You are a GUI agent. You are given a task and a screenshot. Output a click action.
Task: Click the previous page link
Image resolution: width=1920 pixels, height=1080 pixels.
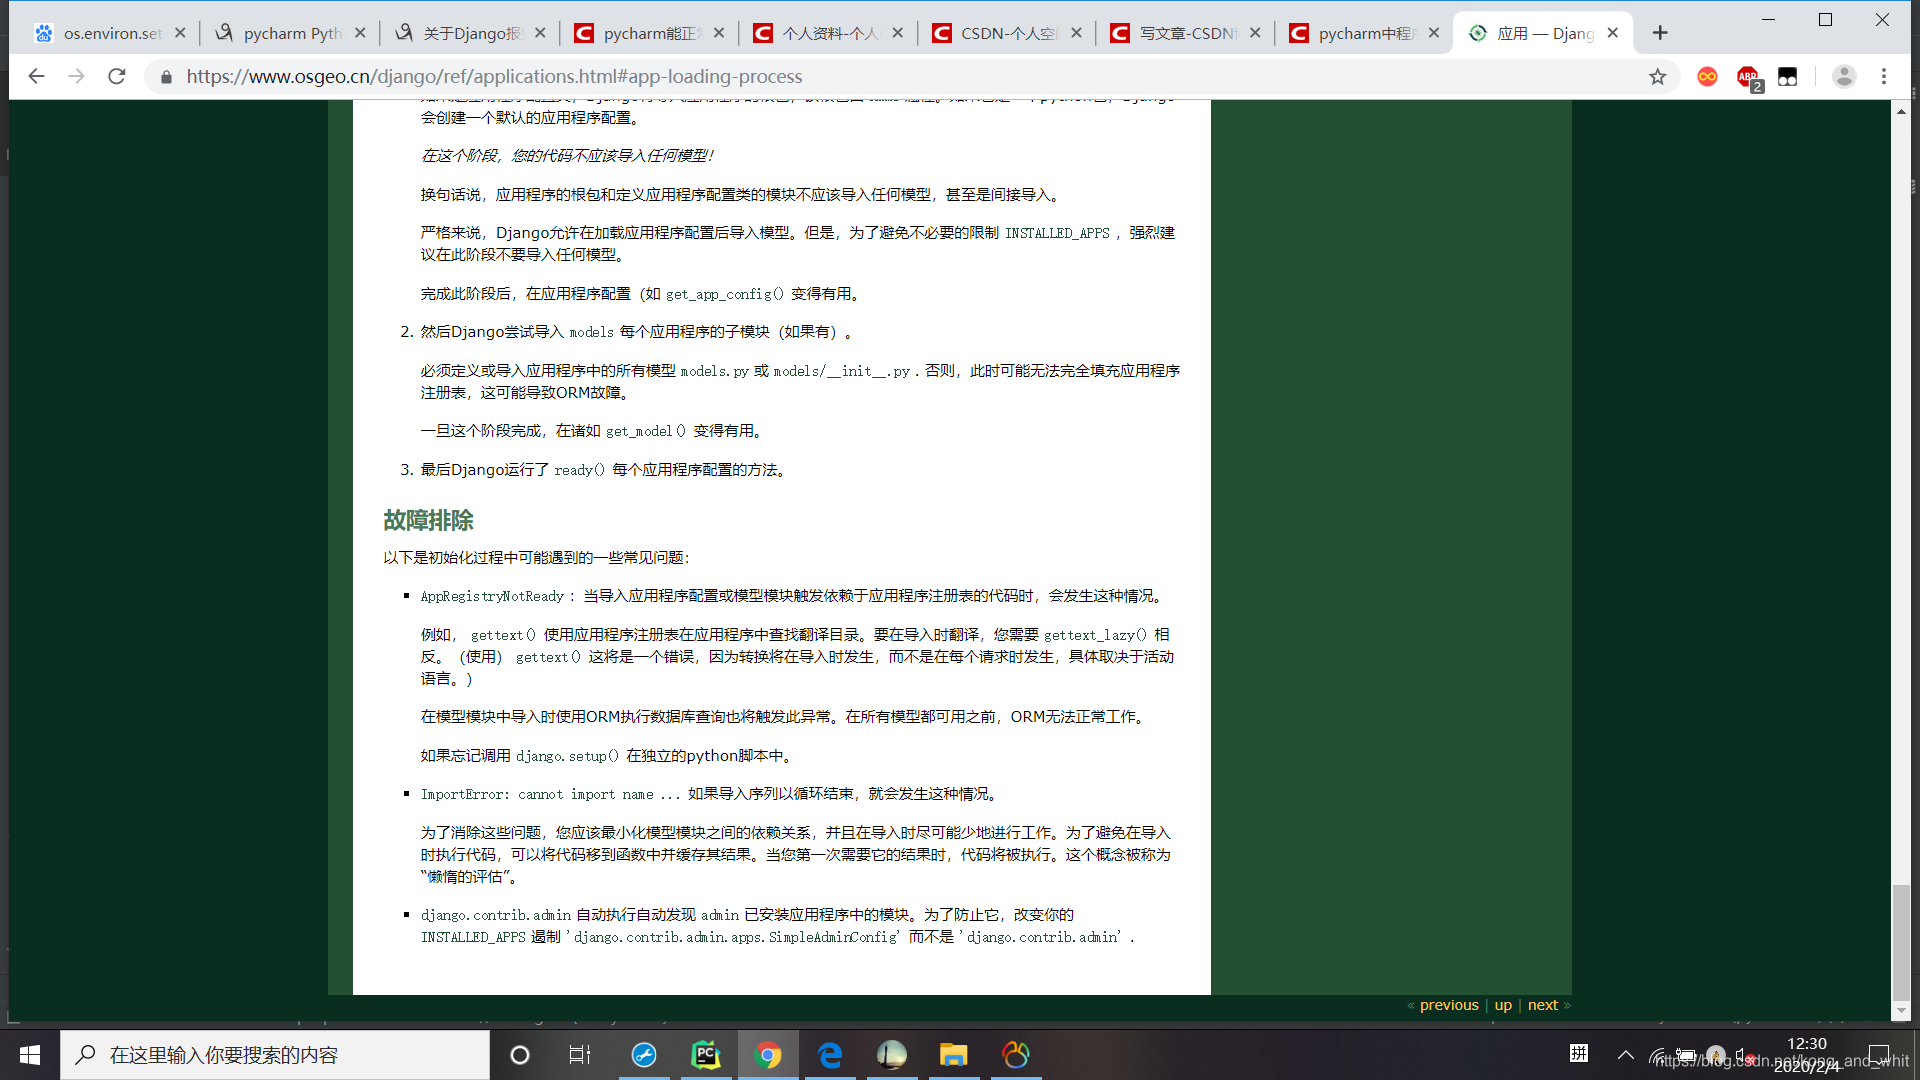point(1449,1004)
